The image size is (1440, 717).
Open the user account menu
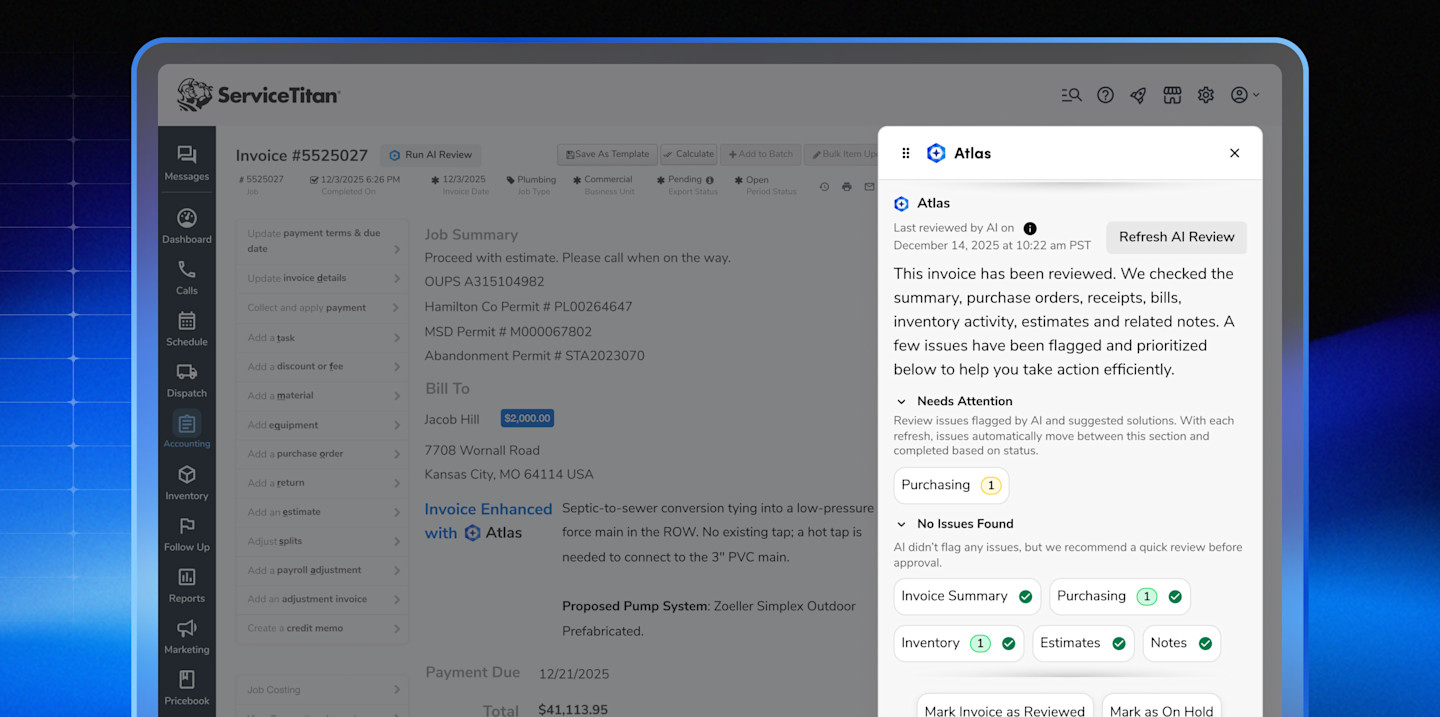pos(1244,95)
